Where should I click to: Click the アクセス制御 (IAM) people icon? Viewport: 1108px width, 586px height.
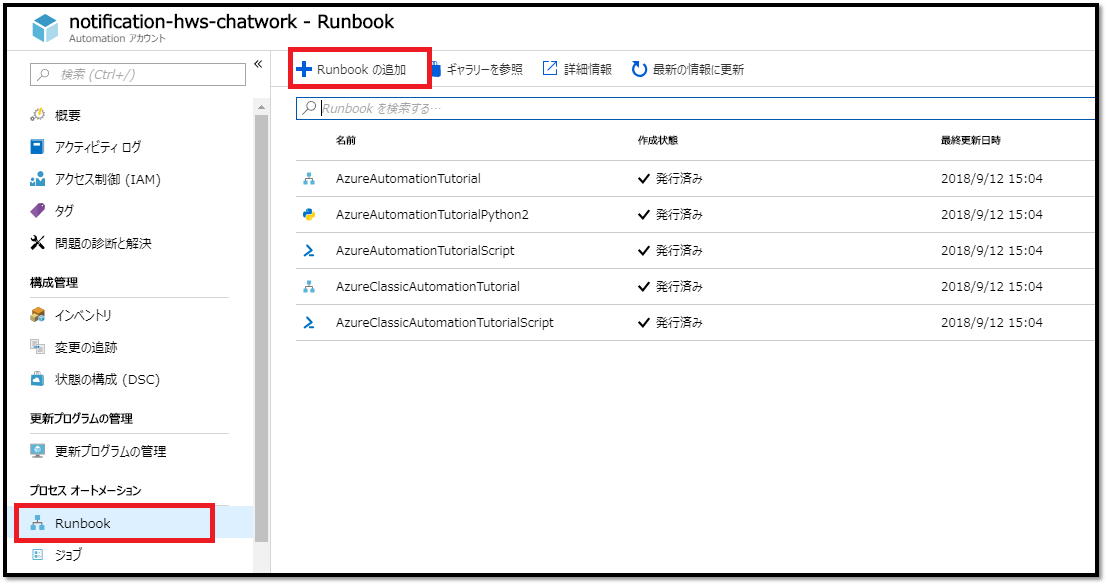pyautogui.click(x=37, y=179)
